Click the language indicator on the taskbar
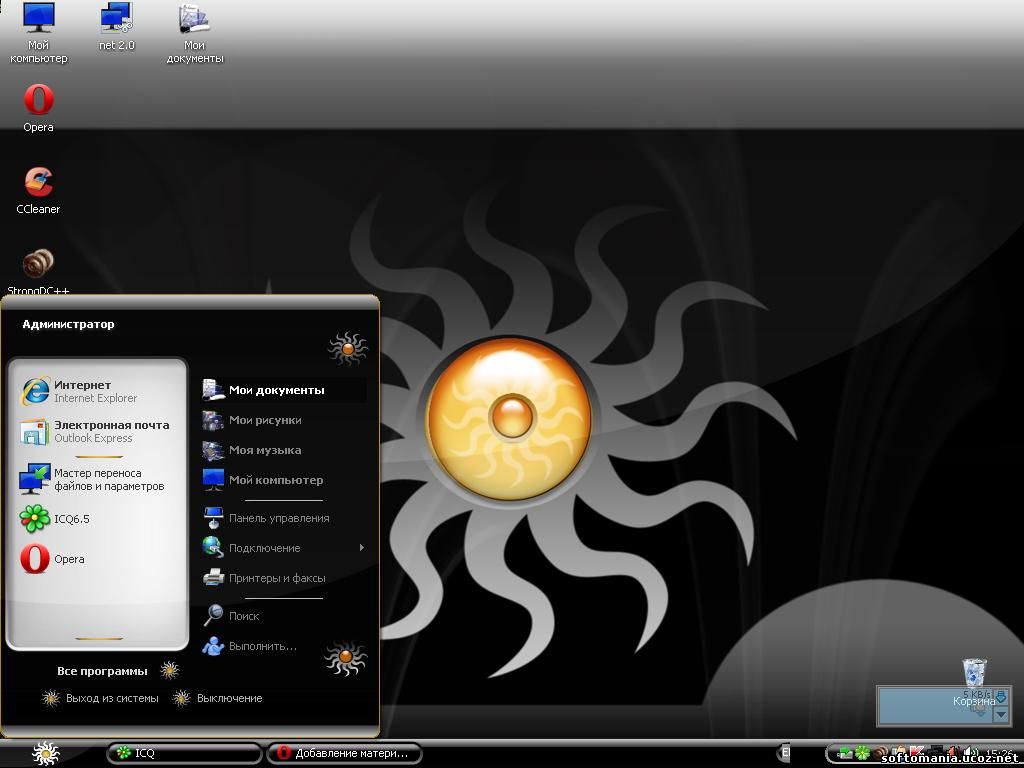This screenshot has width=1024, height=768. [x=786, y=753]
